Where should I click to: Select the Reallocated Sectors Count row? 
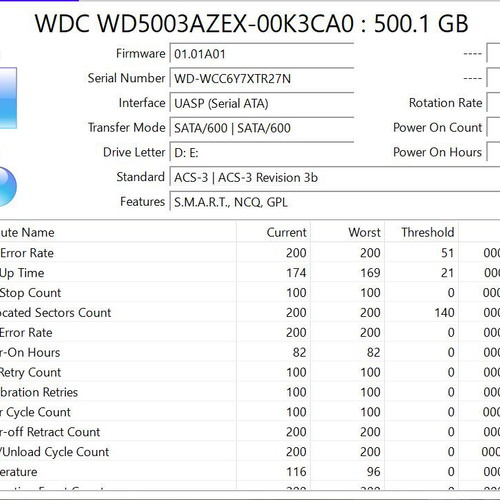pos(250,313)
